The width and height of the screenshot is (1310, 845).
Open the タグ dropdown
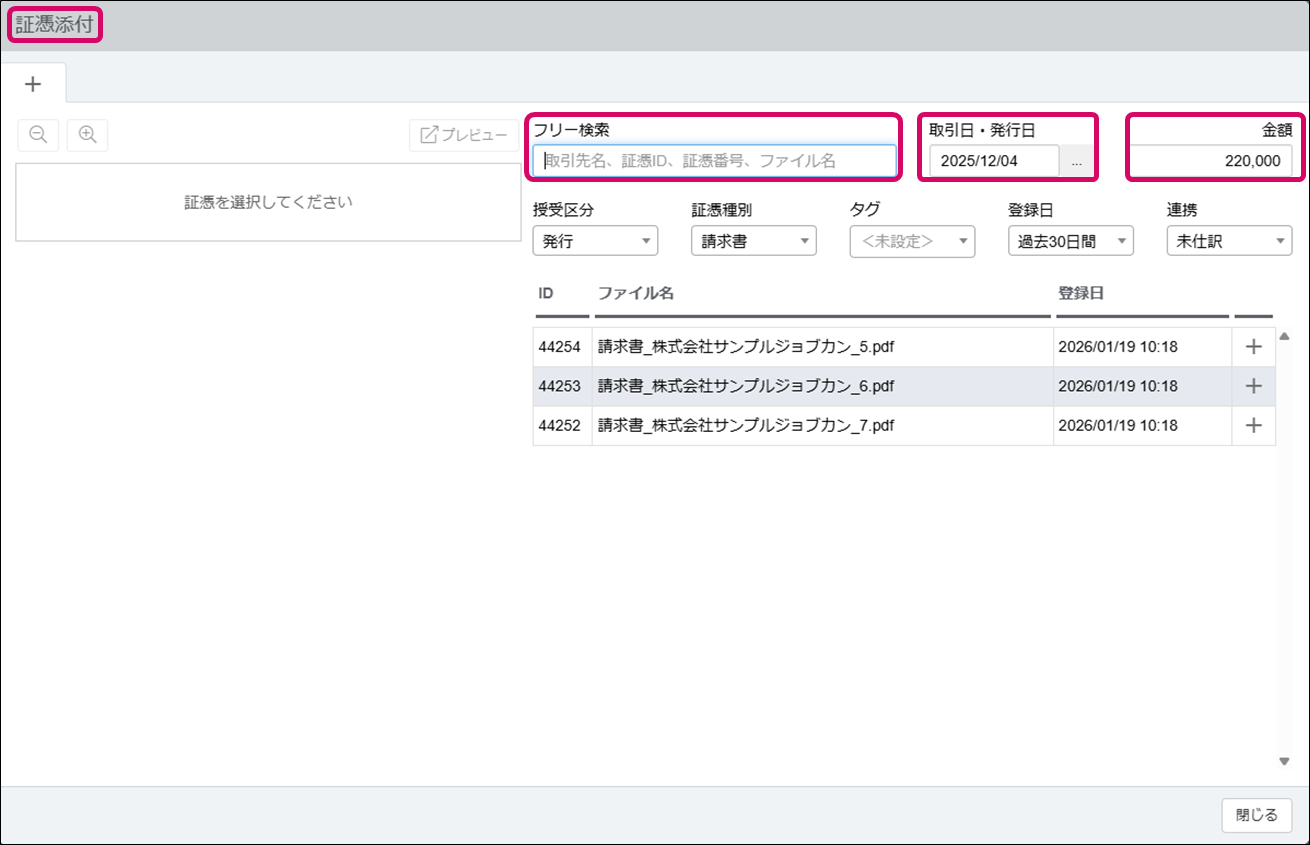click(x=912, y=241)
